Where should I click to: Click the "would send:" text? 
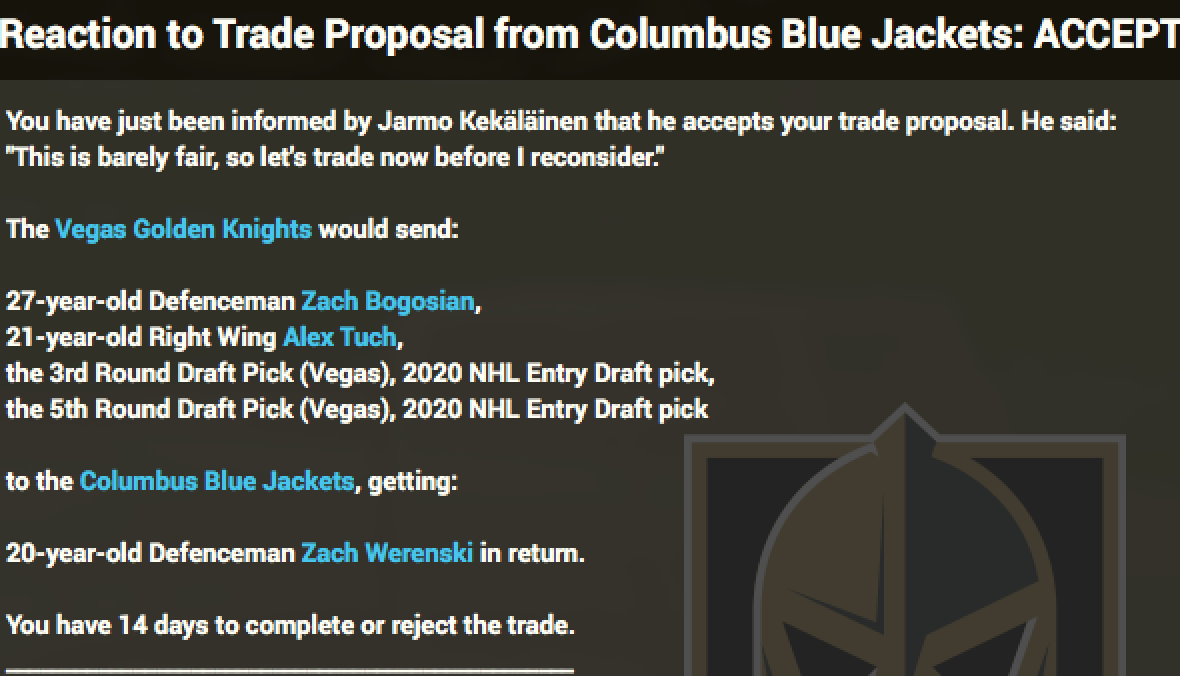click(388, 229)
